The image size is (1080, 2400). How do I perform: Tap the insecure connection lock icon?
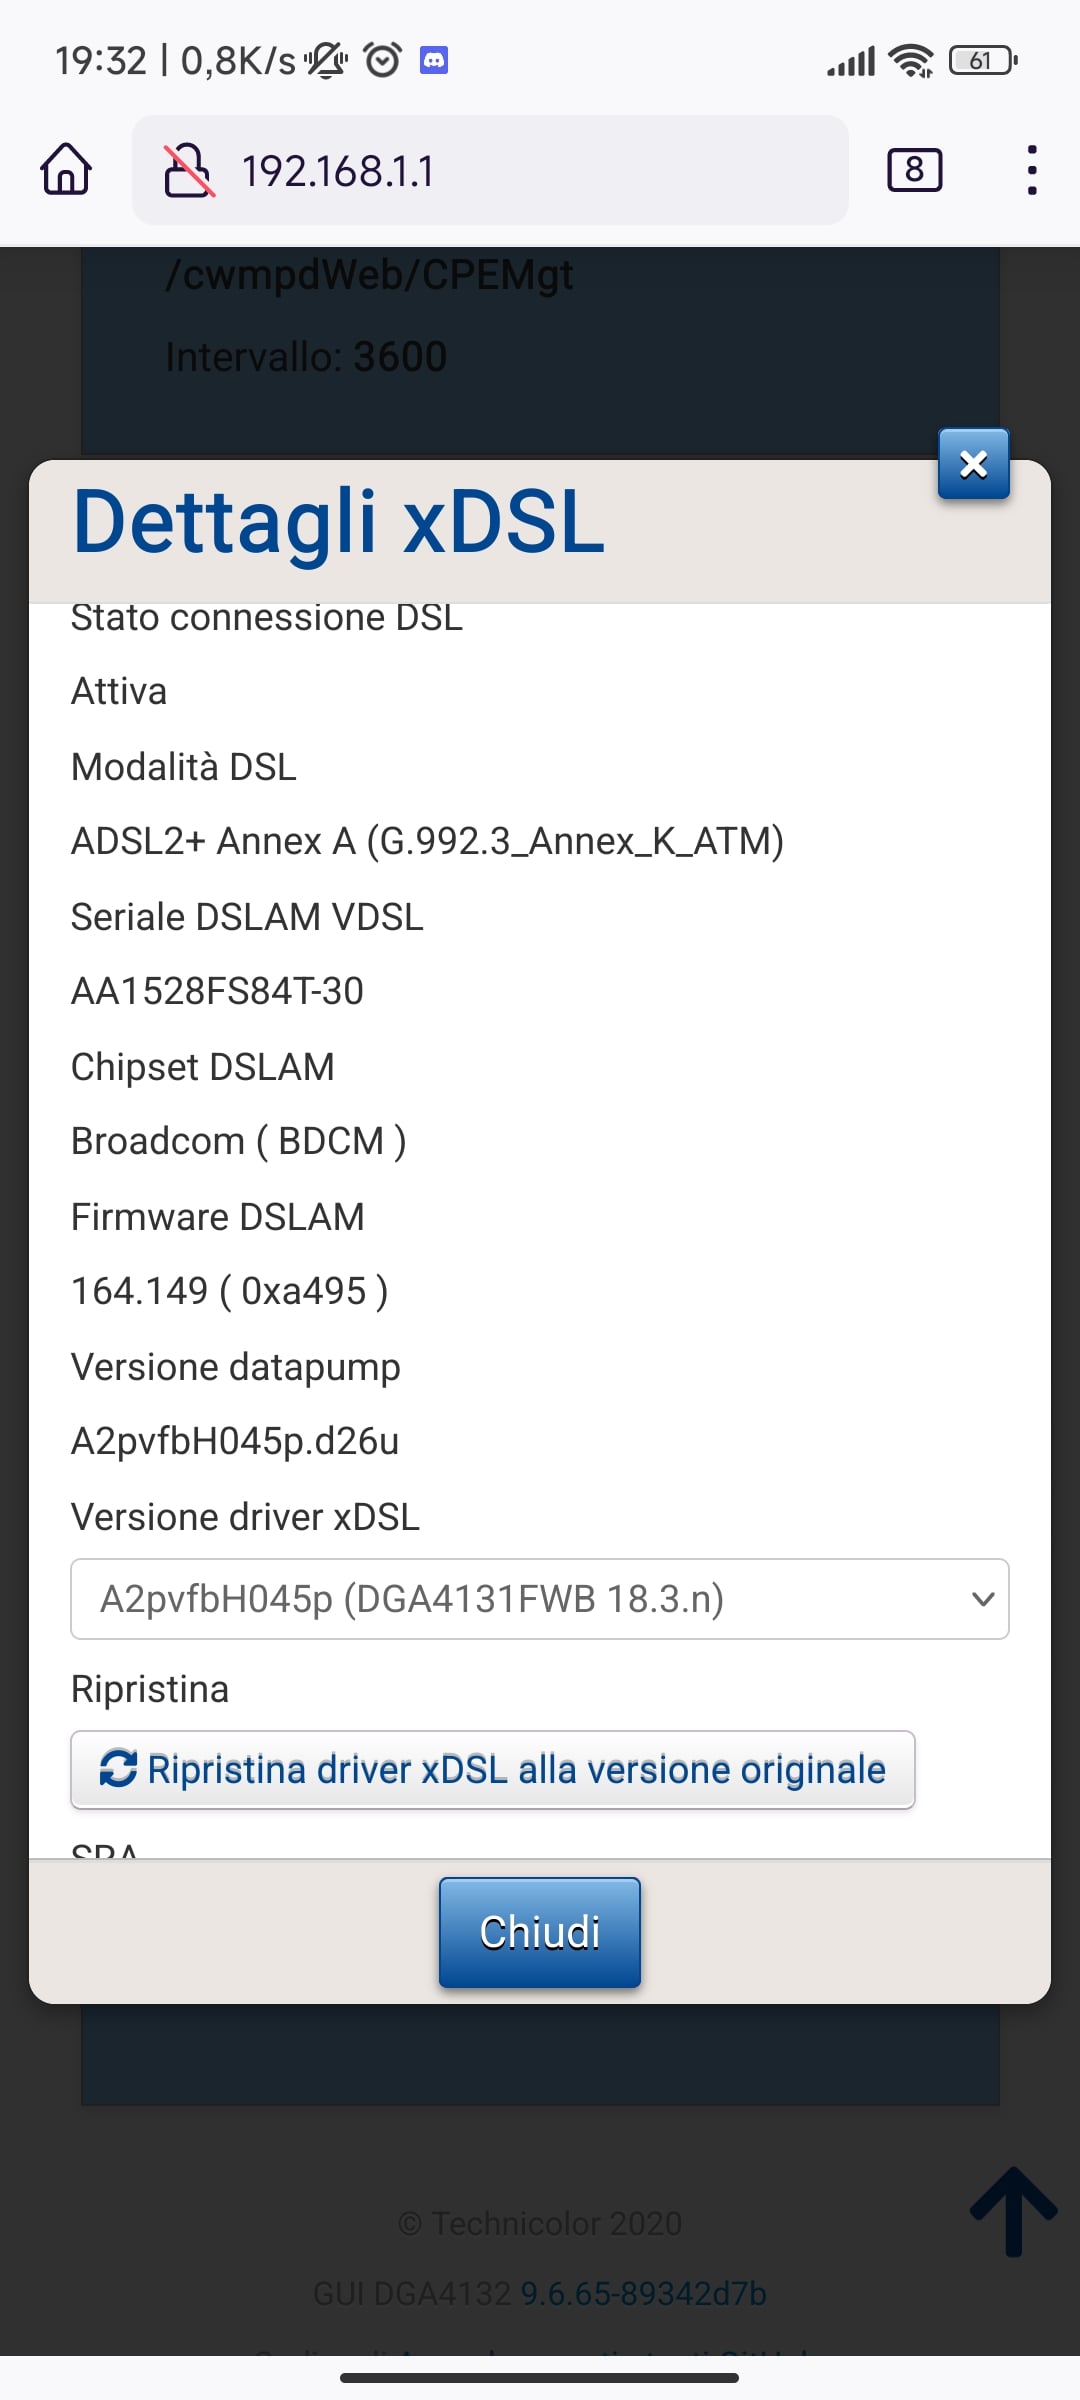(188, 170)
